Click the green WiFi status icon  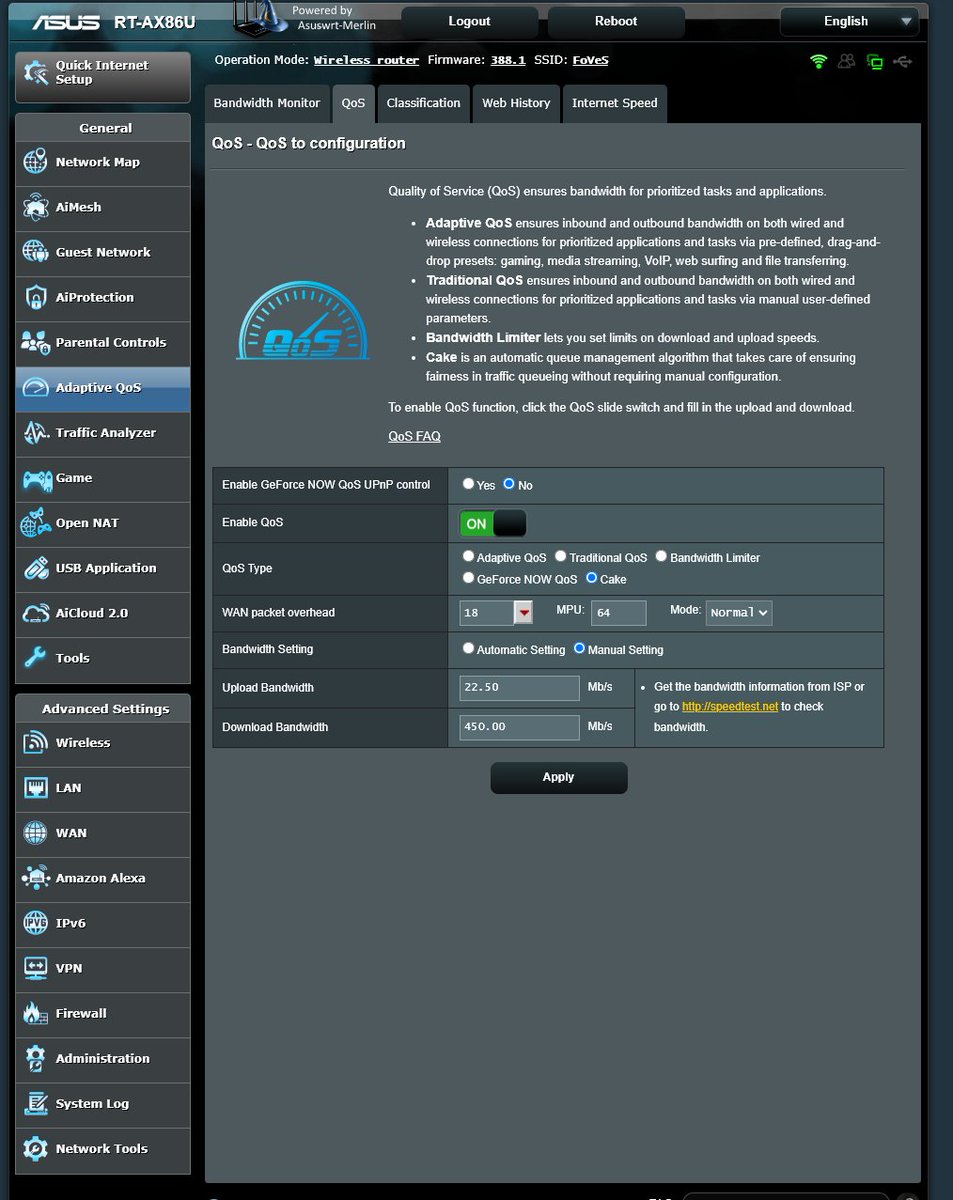(x=819, y=62)
